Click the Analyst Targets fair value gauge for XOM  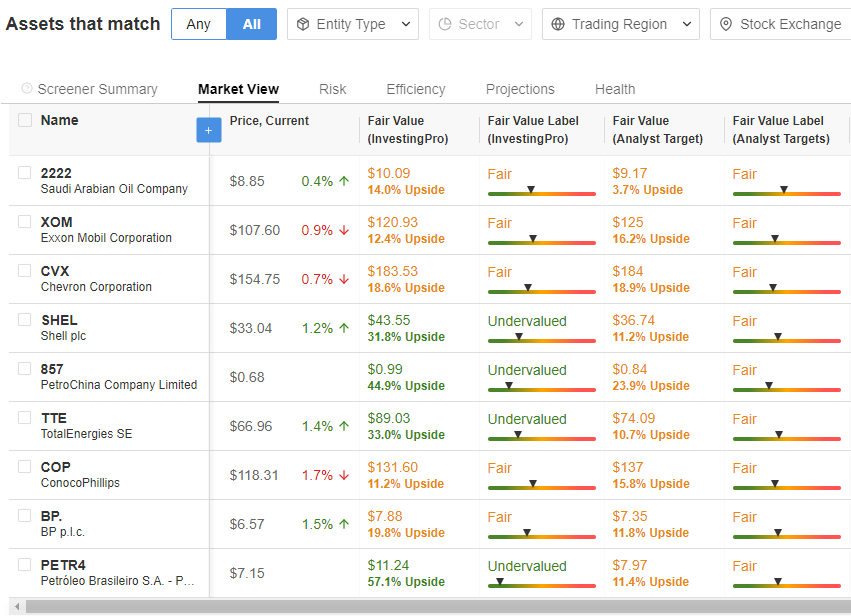786,242
